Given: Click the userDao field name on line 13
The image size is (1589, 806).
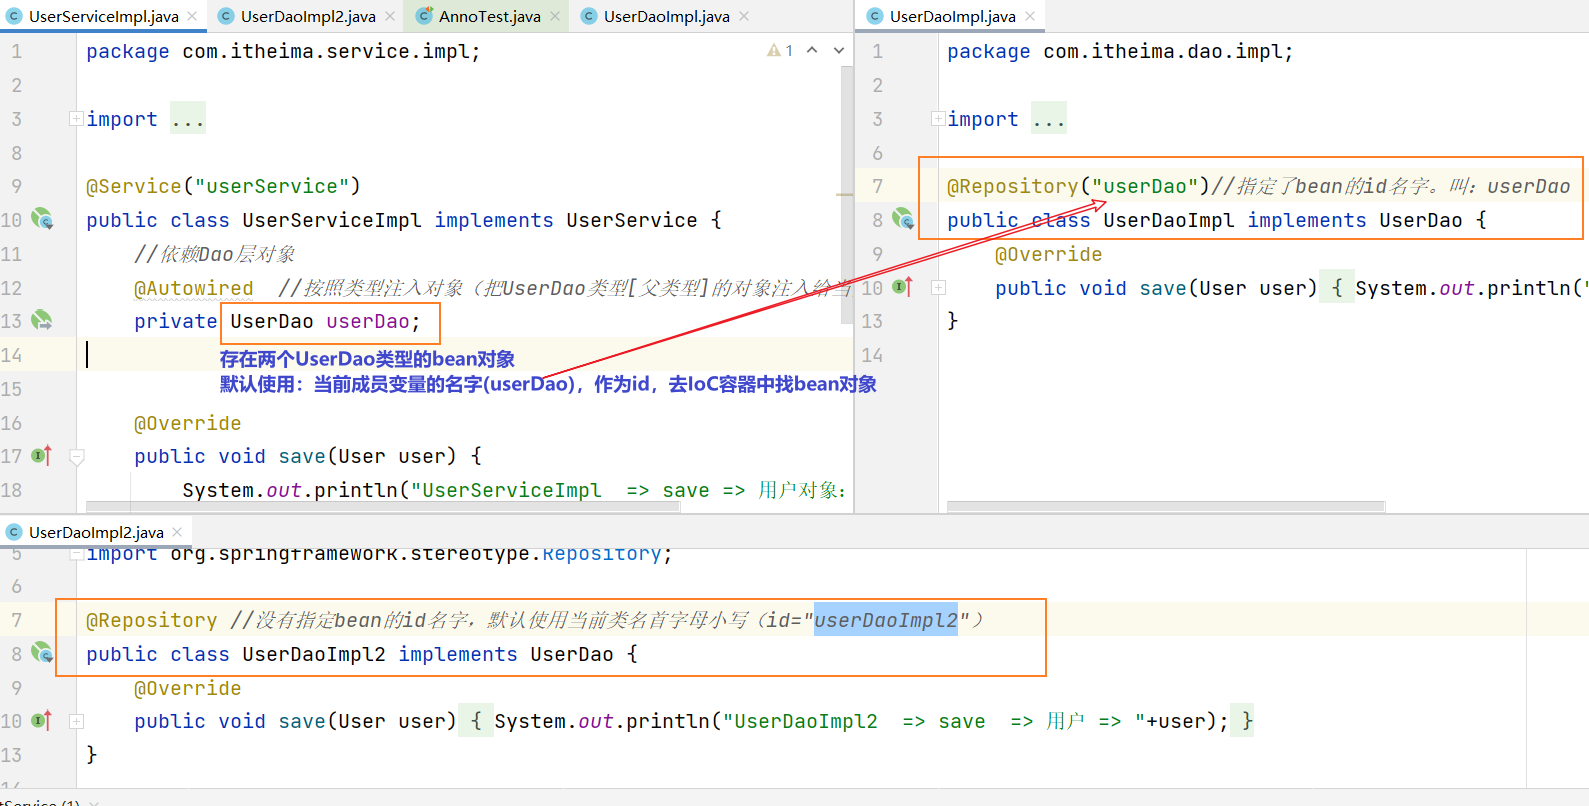Looking at the screenshot, I should pyautogui.click(x=368, y=321).
